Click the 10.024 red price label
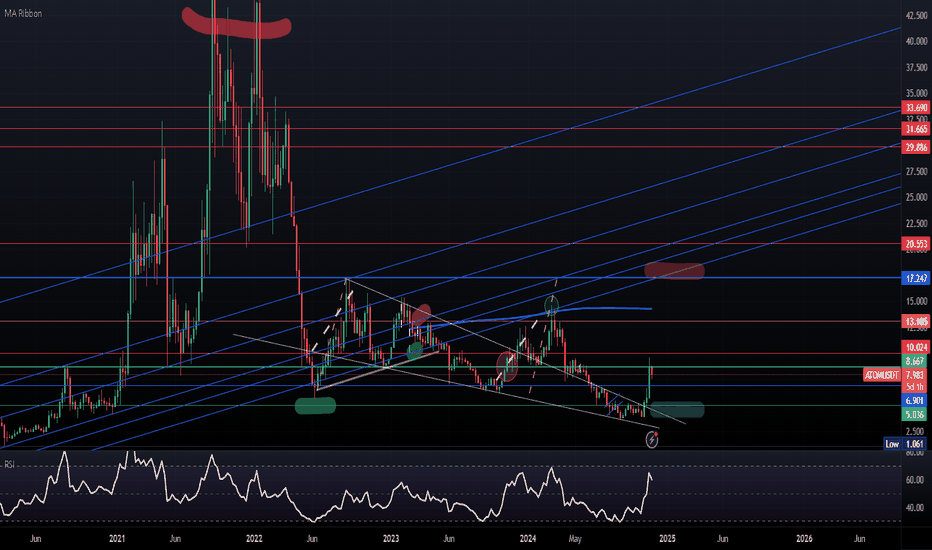Screen dimensions: 932x550 pos(917,347)
